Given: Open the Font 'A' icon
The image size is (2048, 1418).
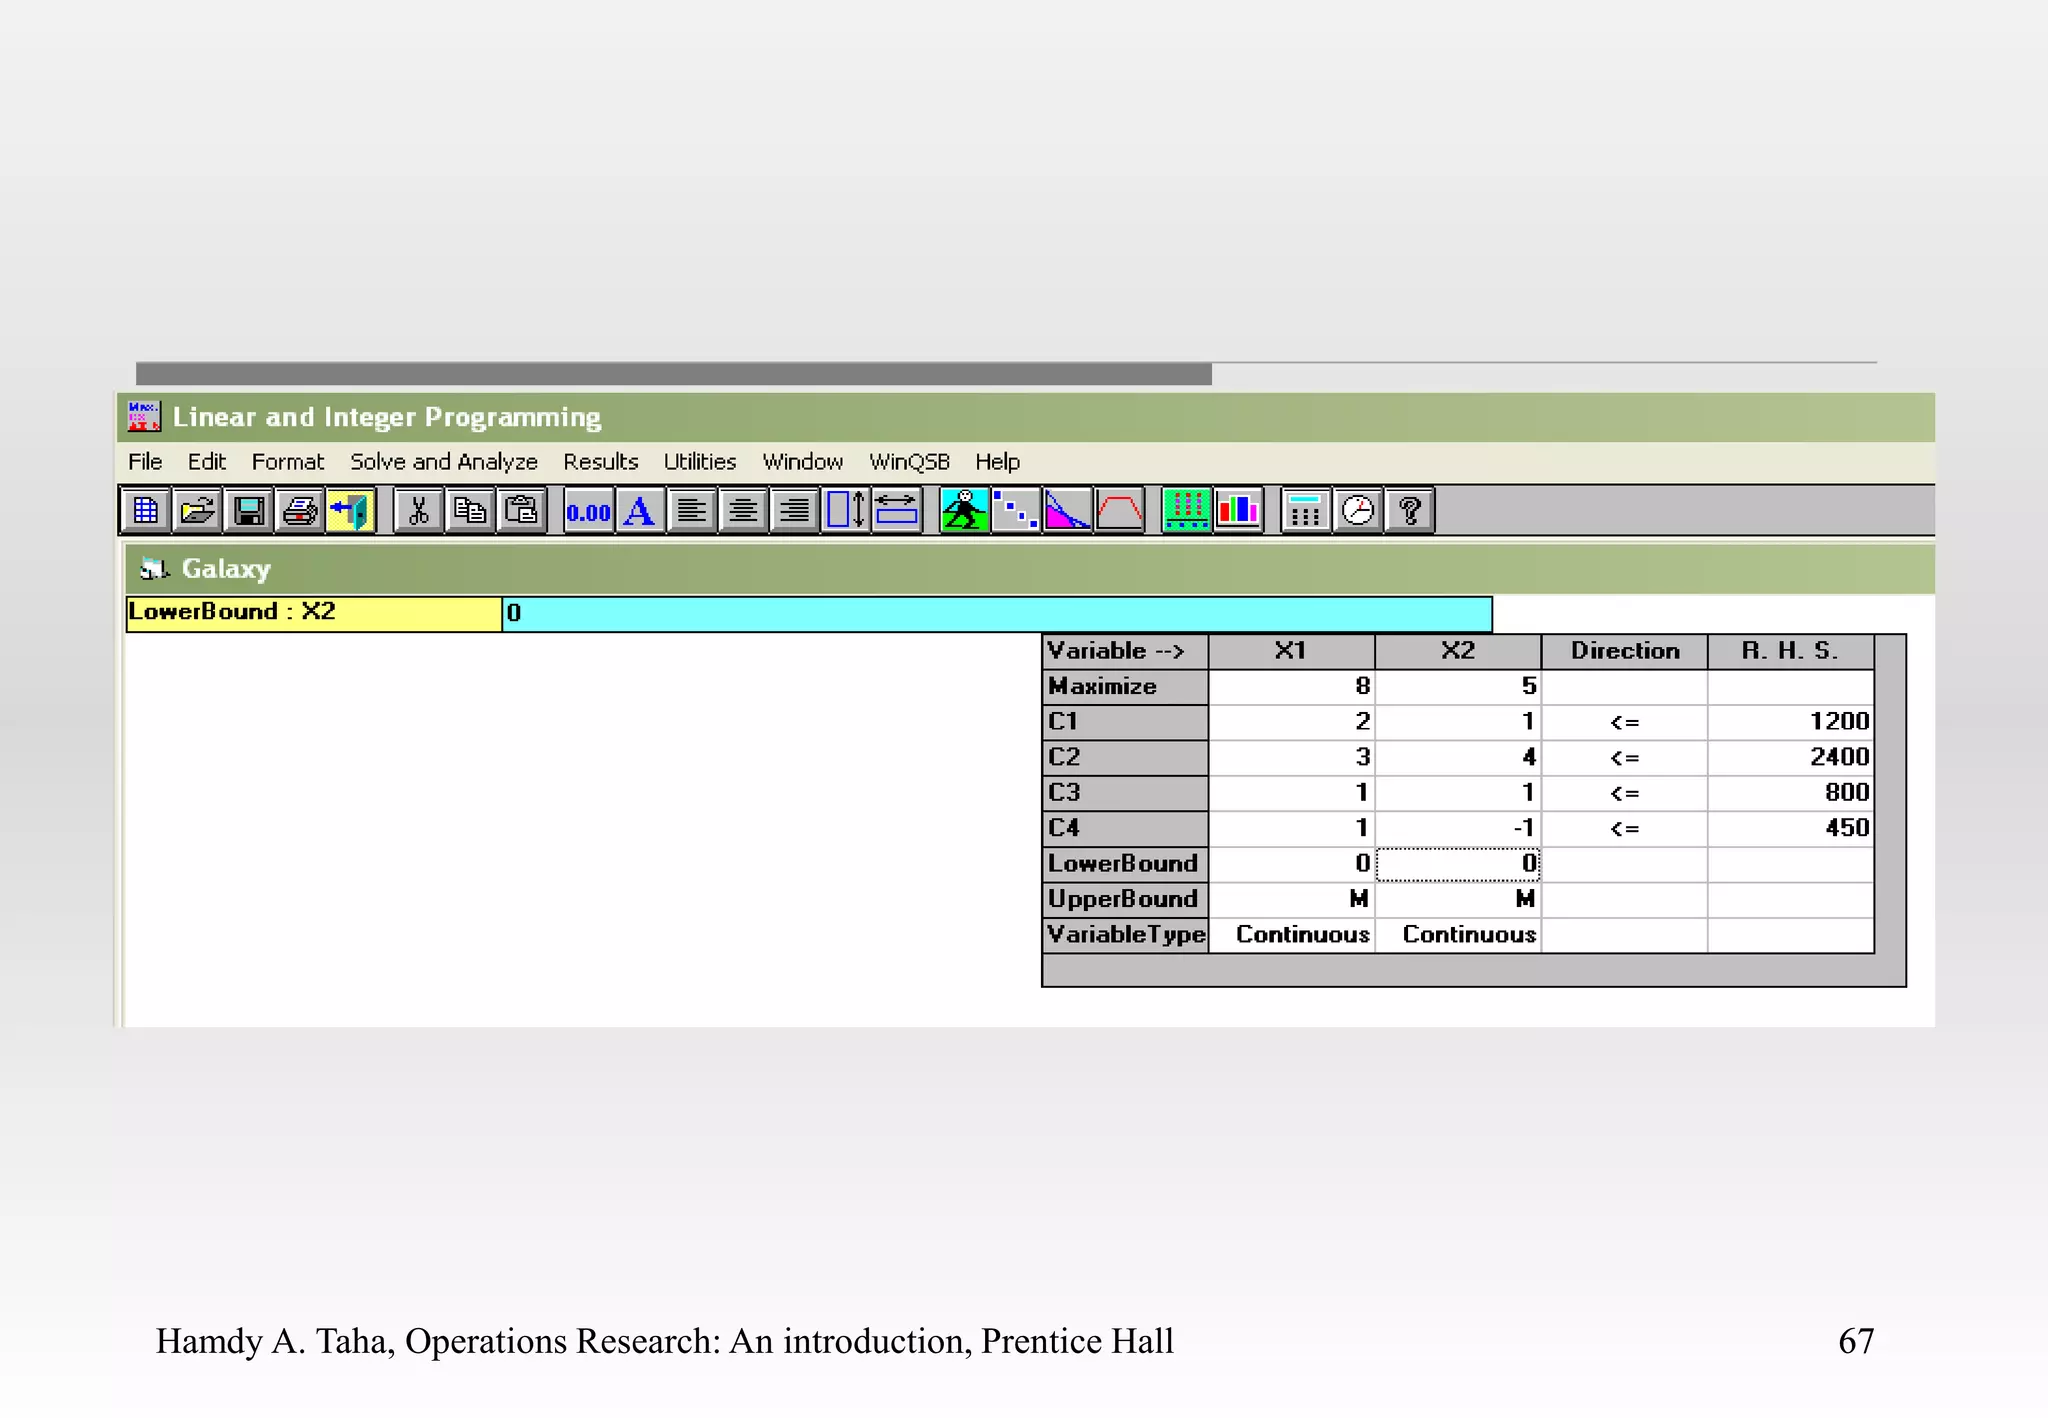Looking at the screenshot, I should pos(640,511).
